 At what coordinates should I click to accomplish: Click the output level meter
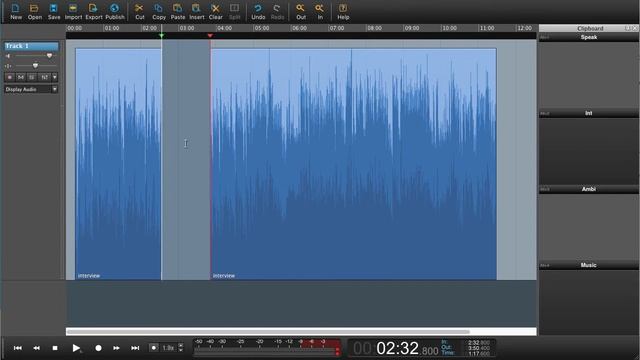coord(267,348)
